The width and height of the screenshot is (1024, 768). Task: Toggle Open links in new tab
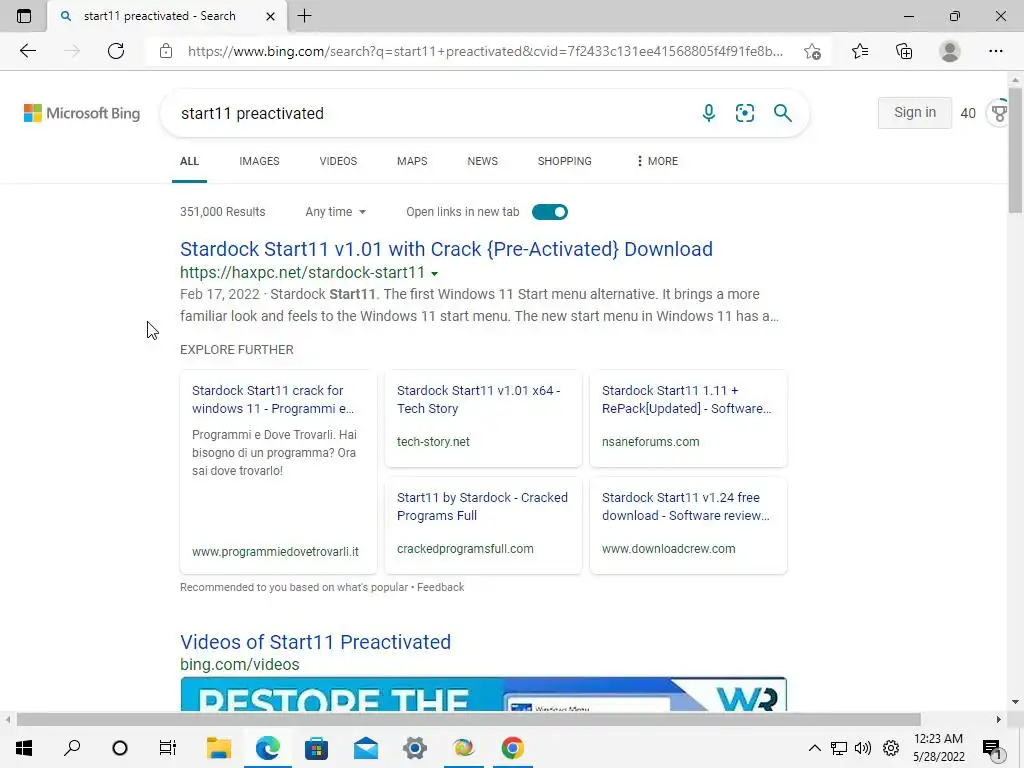pos(550,212)
